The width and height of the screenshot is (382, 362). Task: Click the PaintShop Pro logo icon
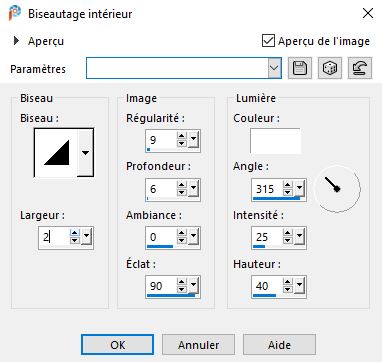(15, 13)
